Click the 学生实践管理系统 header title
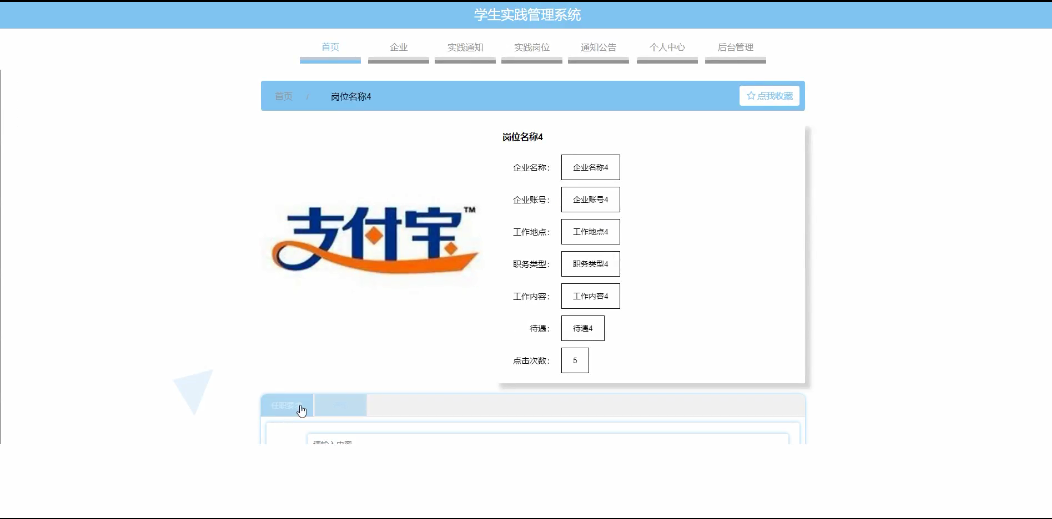Viewport: 1052px width, 519px height. [x=527, y=15]
